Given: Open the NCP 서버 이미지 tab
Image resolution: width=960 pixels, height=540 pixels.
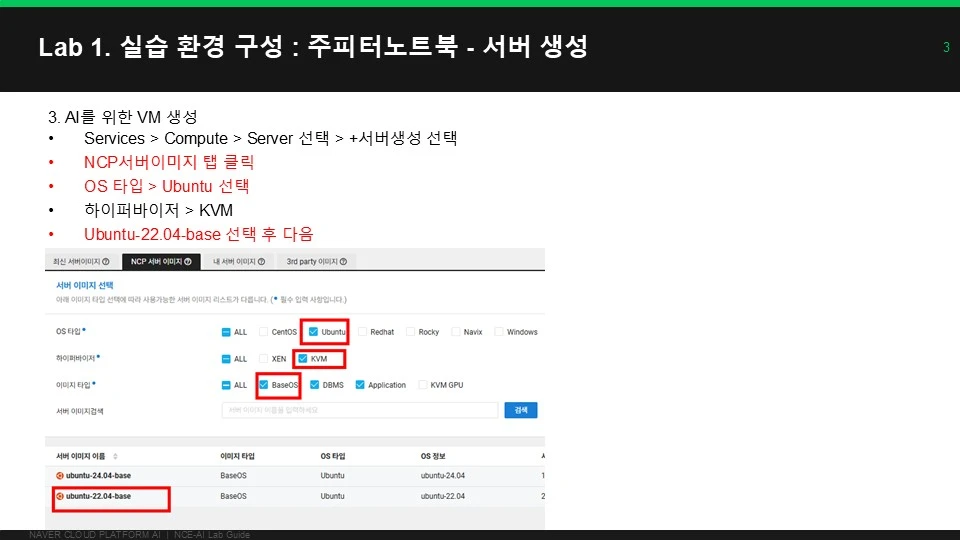Looking at the screenshot, I should pos(161,261).
